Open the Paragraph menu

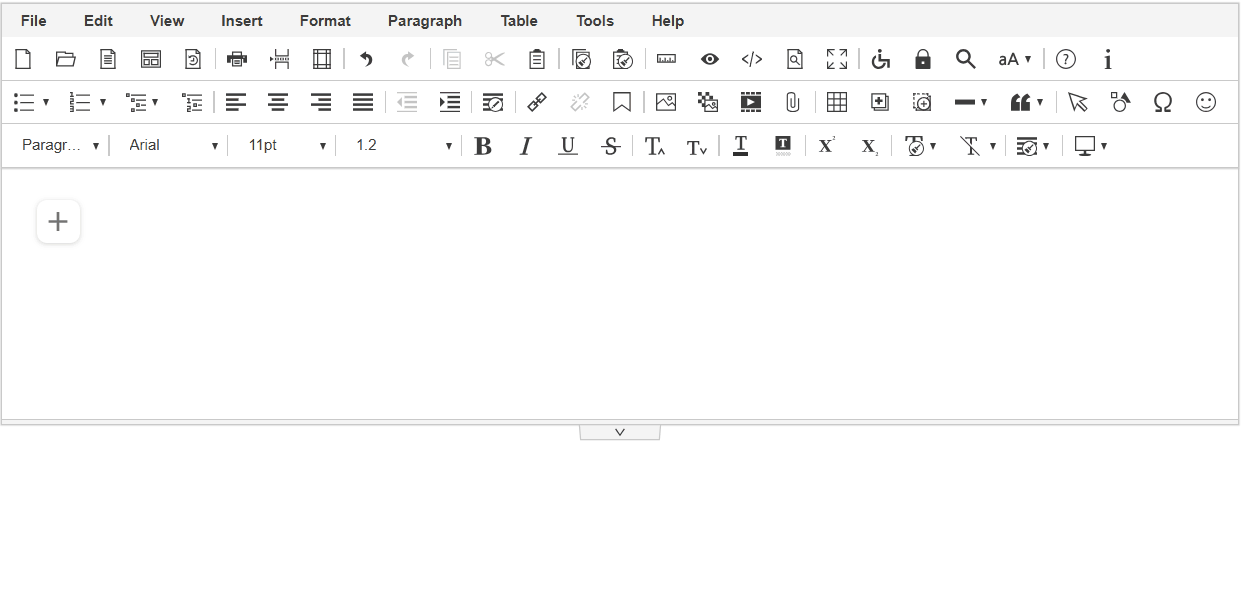[x=425, y=21]
